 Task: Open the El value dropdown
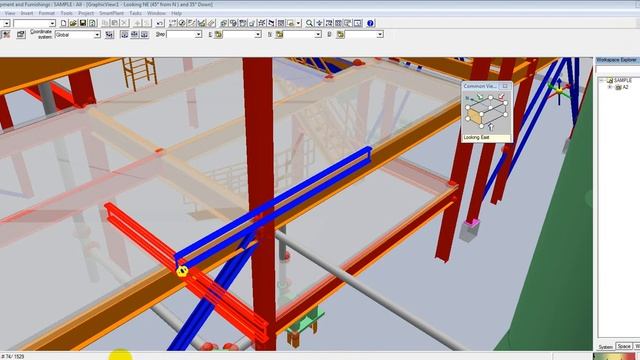click(x=380, y=35)
